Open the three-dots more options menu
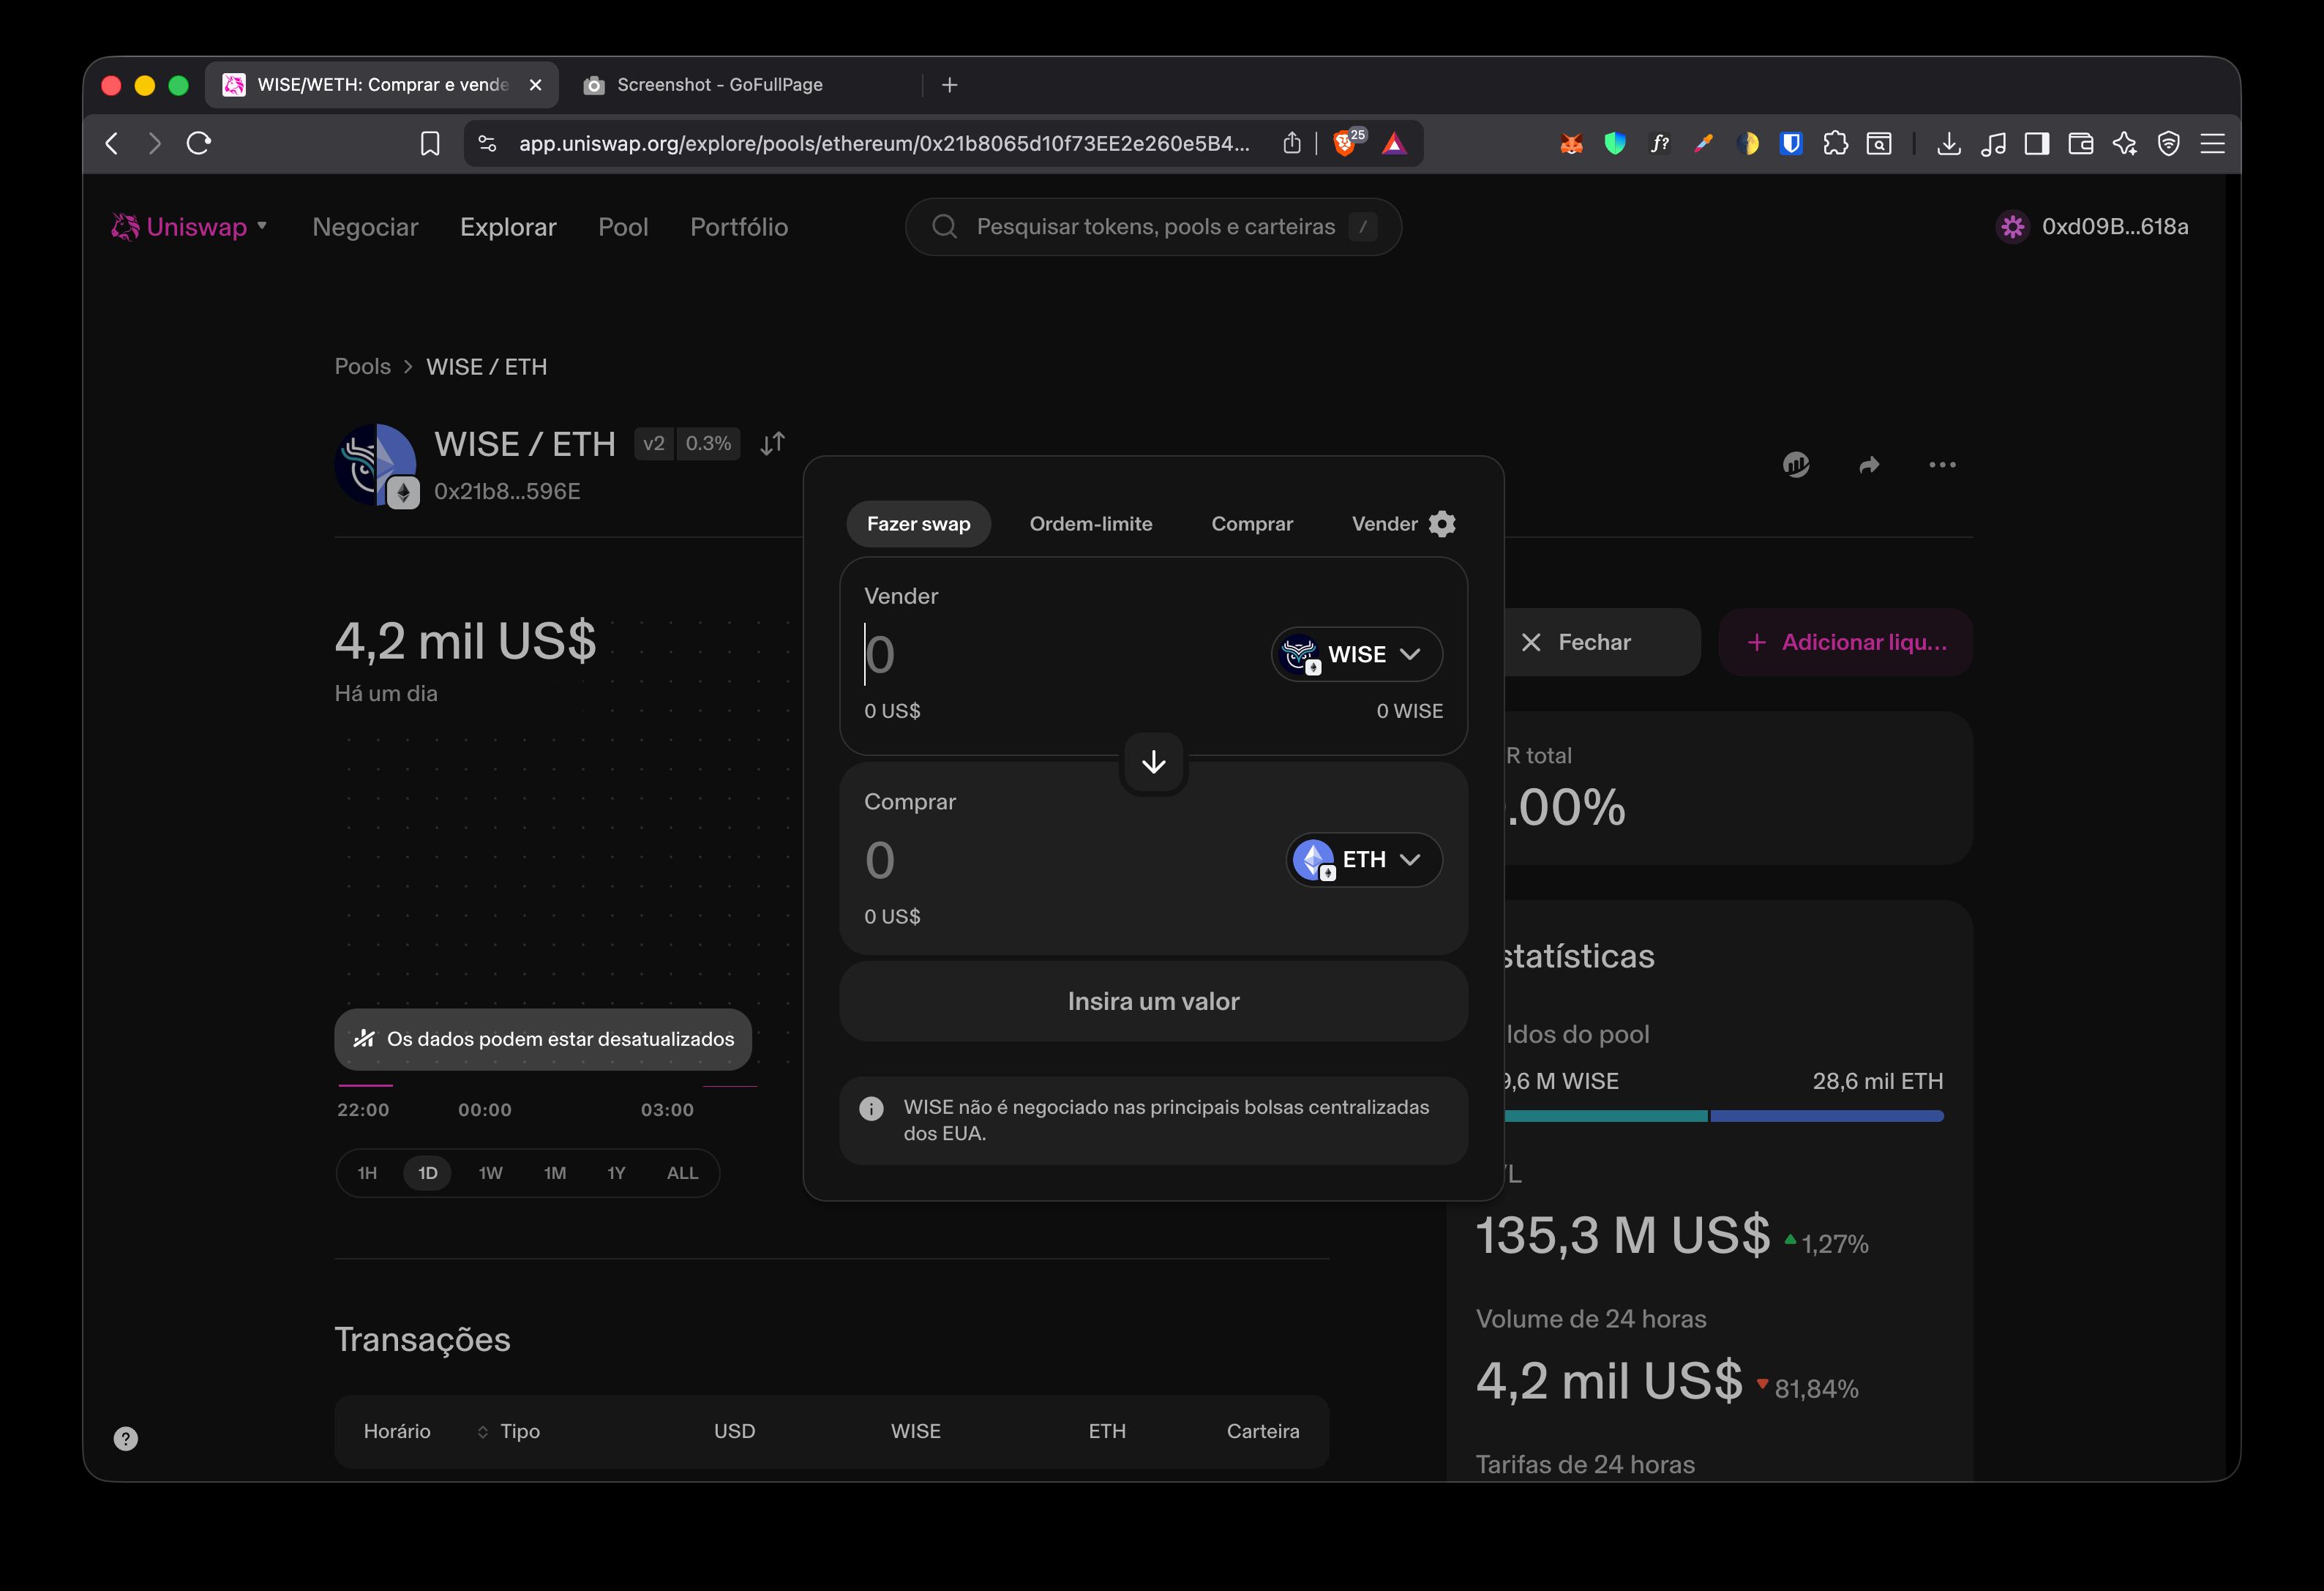The image size is (2324, 1591). coord(1942,465)
